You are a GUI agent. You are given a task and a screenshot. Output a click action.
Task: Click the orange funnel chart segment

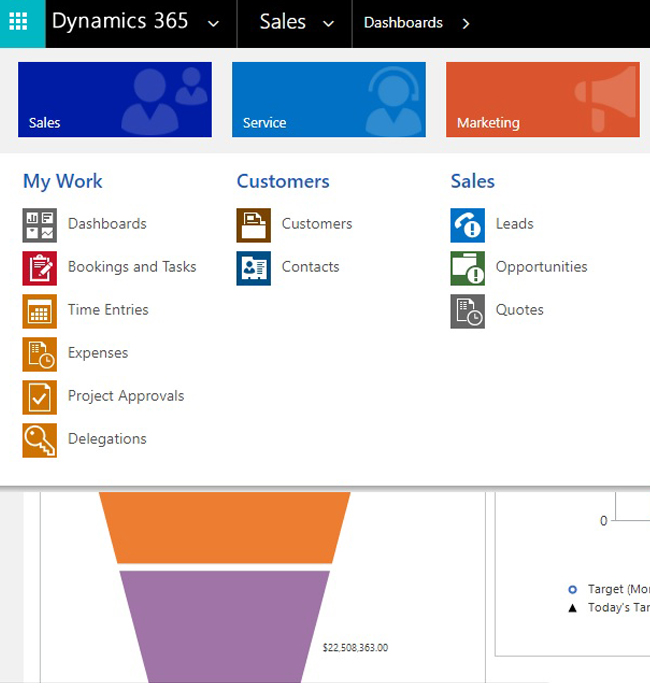coord(225,528)
